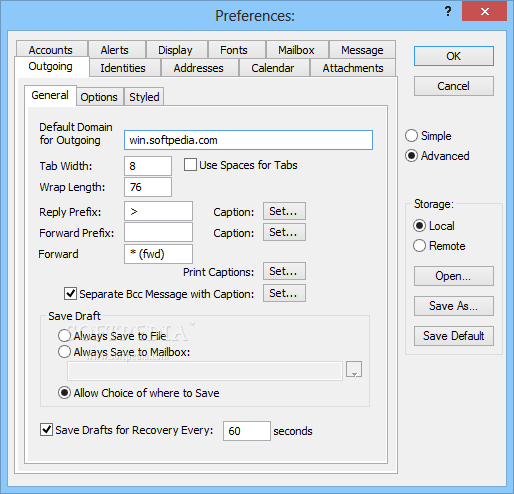This screenshot has height=494, width=514.
Task: Select Always Save to File
Action: pyautogui.click(x=64, y=336)
